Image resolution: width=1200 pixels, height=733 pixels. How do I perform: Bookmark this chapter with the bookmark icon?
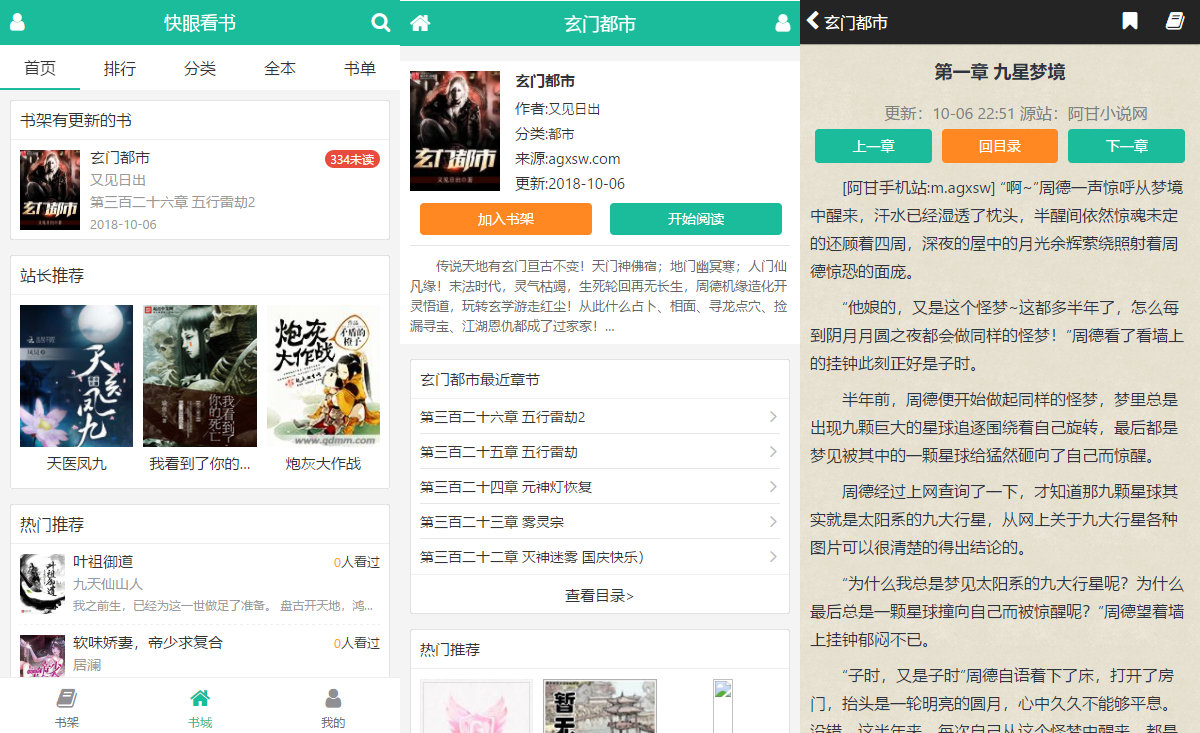1130,21
